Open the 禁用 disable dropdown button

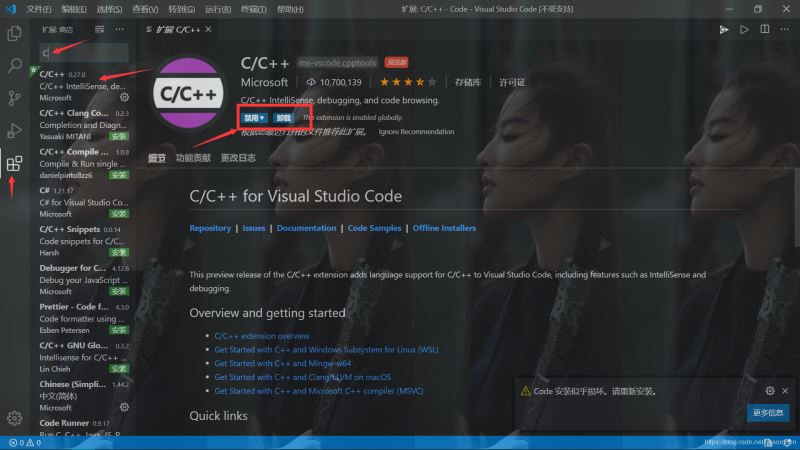[254, 118]
